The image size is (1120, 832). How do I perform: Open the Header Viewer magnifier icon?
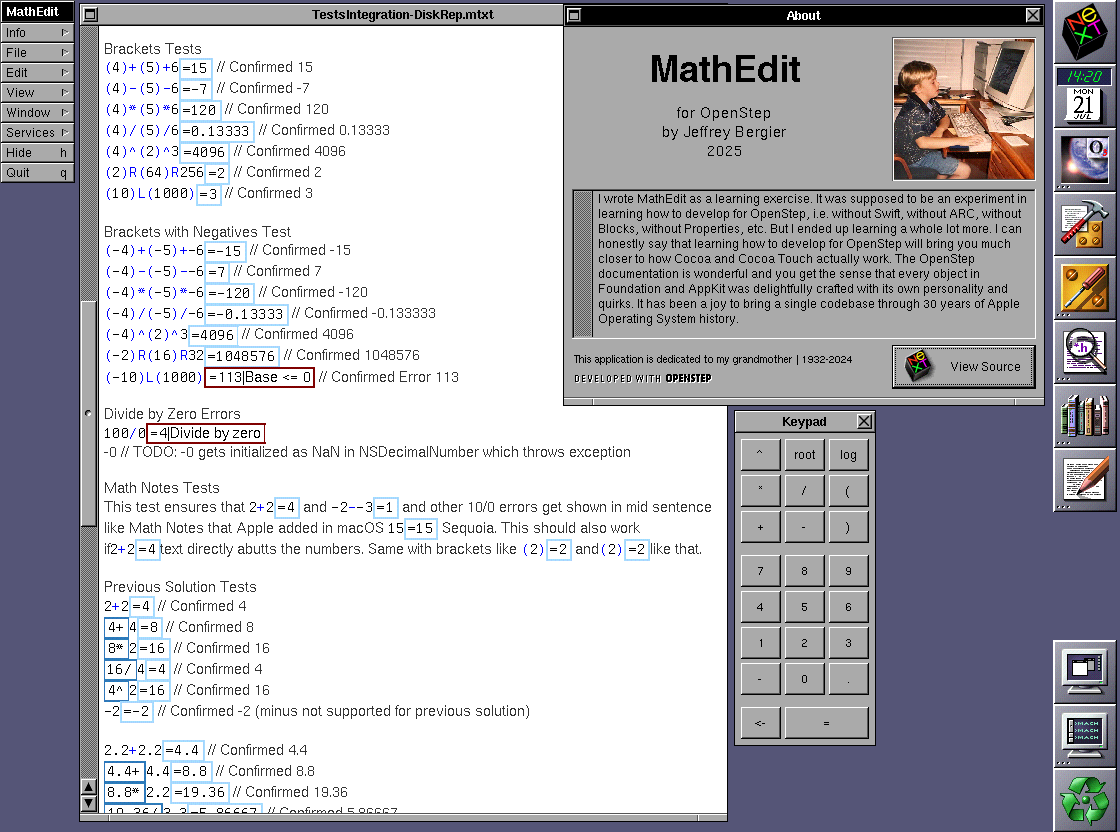pyautogui.click(x=1086, y=352)
